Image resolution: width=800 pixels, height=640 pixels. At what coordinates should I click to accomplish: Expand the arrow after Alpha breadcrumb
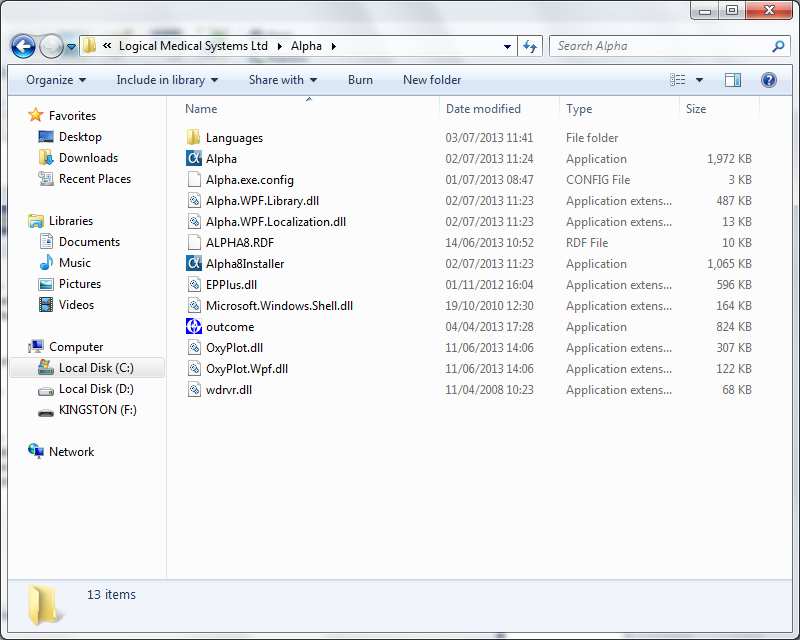click(x=334, y=46)
